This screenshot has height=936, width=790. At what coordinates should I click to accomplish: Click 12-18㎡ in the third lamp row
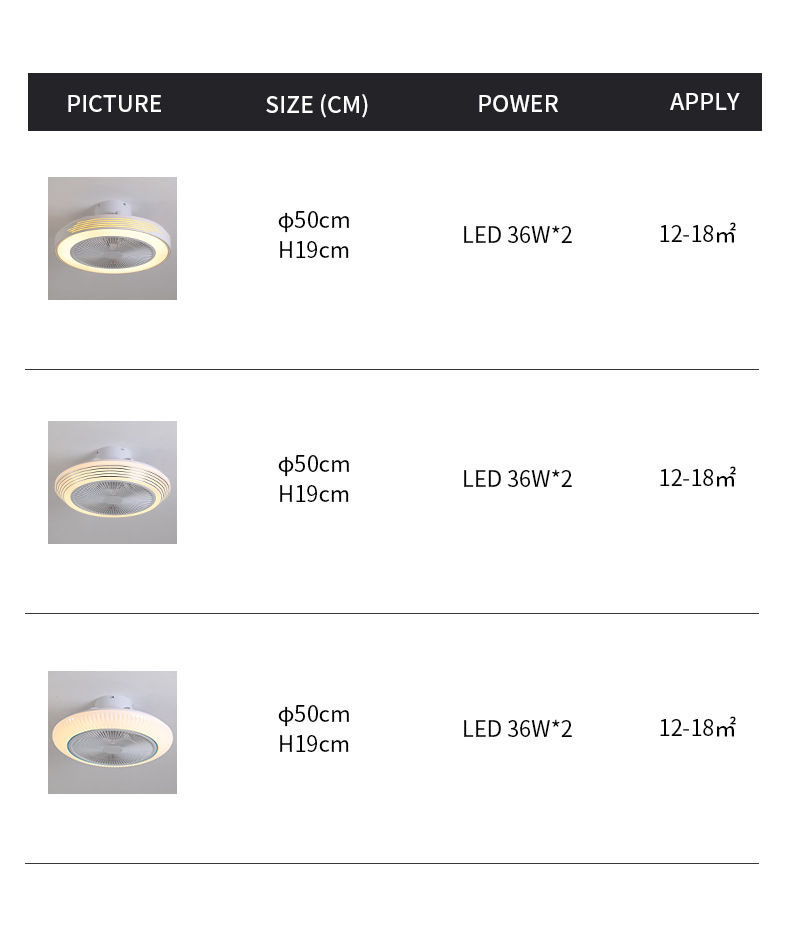point(697,727)
